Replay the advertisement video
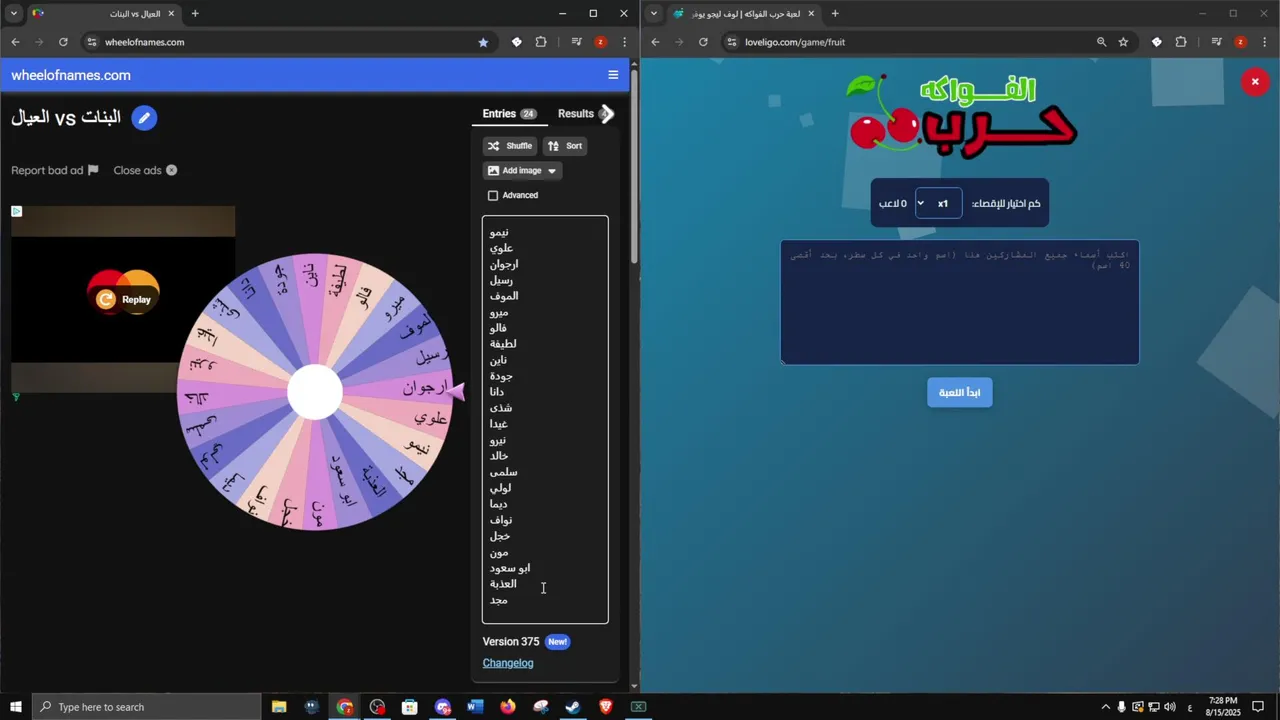This screenshot has height=720, width=1280. (x=124, y=299)
